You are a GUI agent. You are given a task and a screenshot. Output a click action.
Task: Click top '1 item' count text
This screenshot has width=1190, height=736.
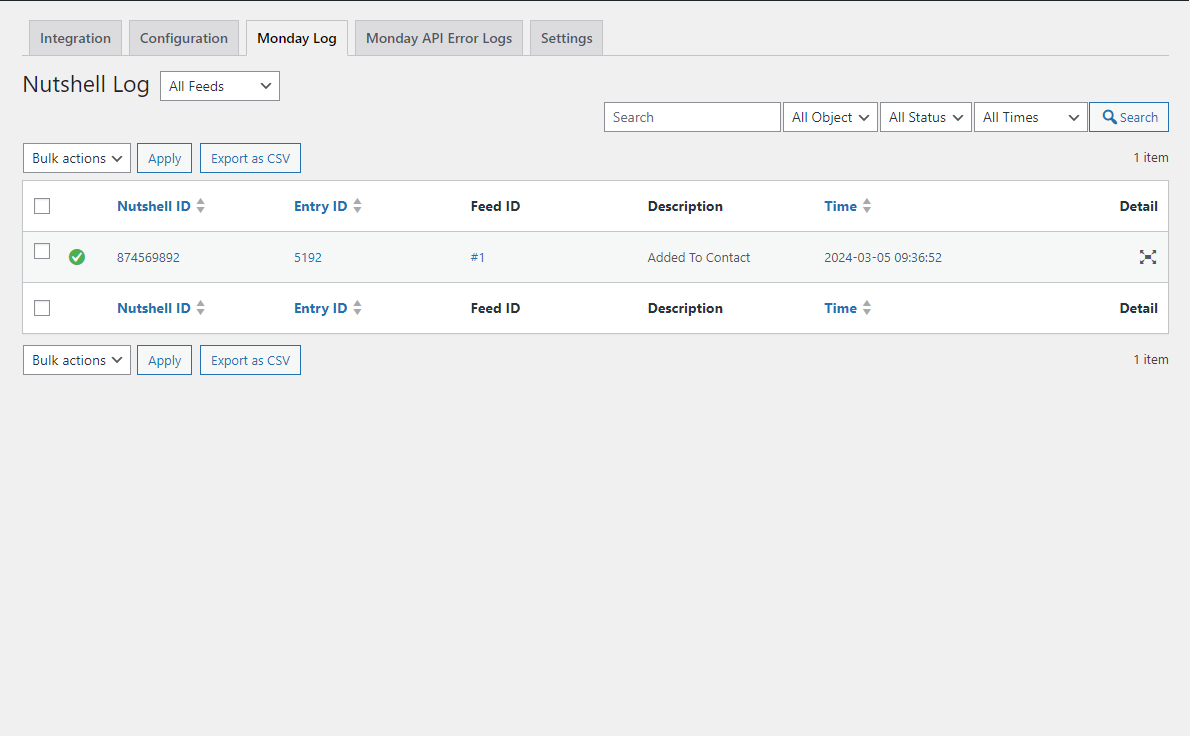1151,157
